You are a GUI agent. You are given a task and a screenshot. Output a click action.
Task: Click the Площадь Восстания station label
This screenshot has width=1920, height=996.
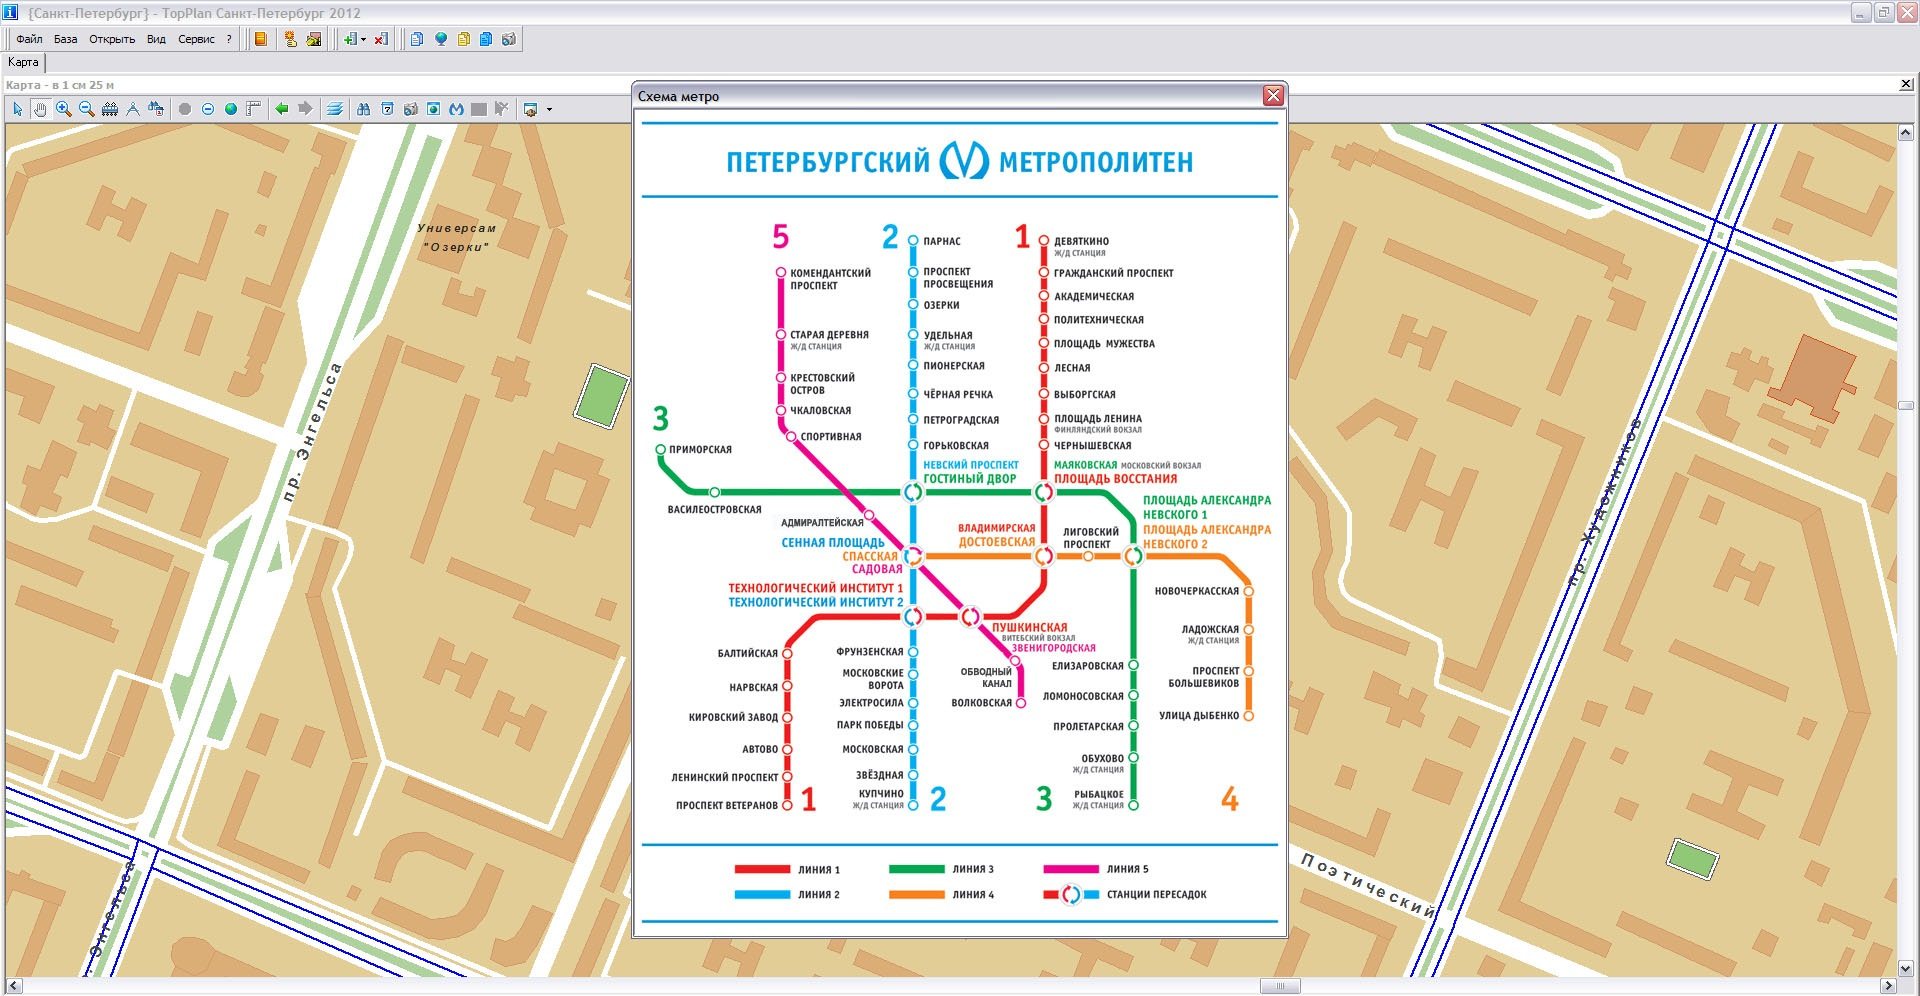click(x=1115, y=479)
